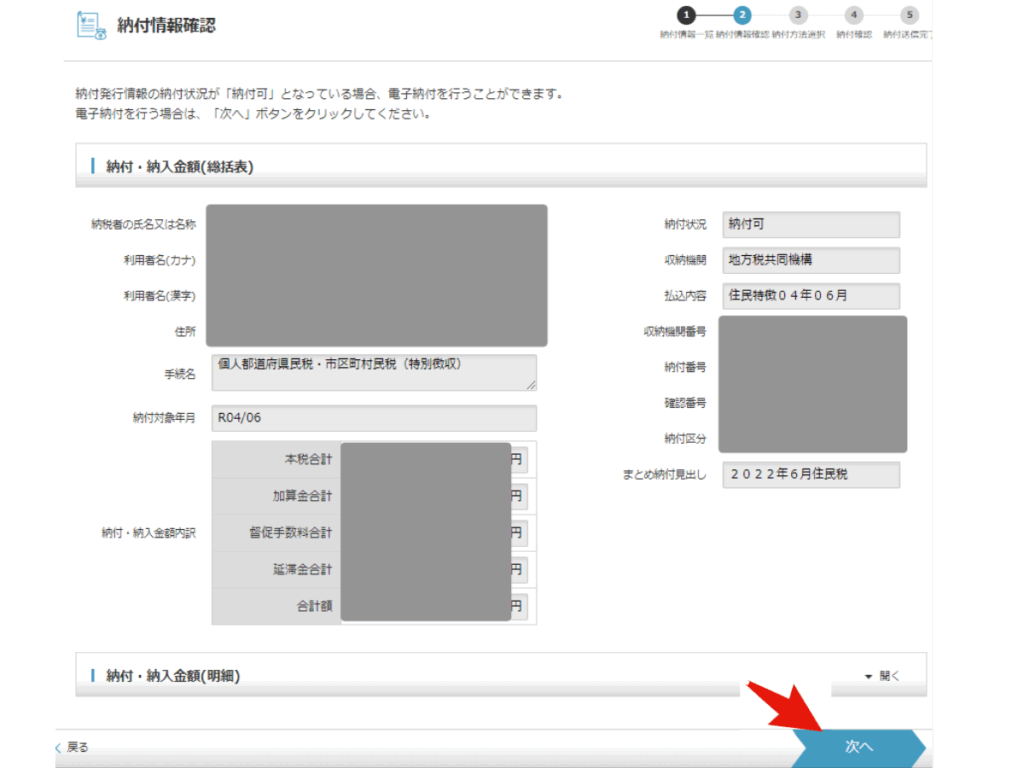Click step 2 circle 納付情報確認
The image size is (1024, 768).
point(741,14)
